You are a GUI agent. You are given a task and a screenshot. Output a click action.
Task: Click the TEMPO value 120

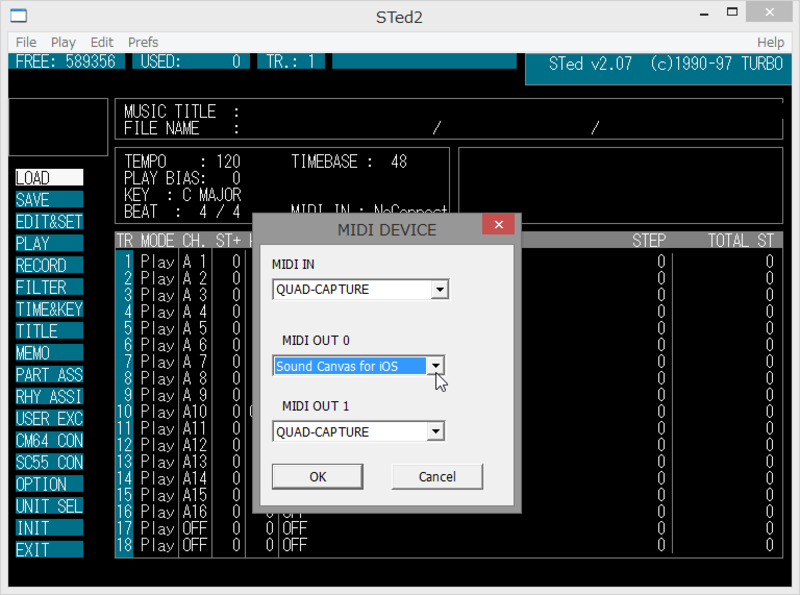[228, 162]
